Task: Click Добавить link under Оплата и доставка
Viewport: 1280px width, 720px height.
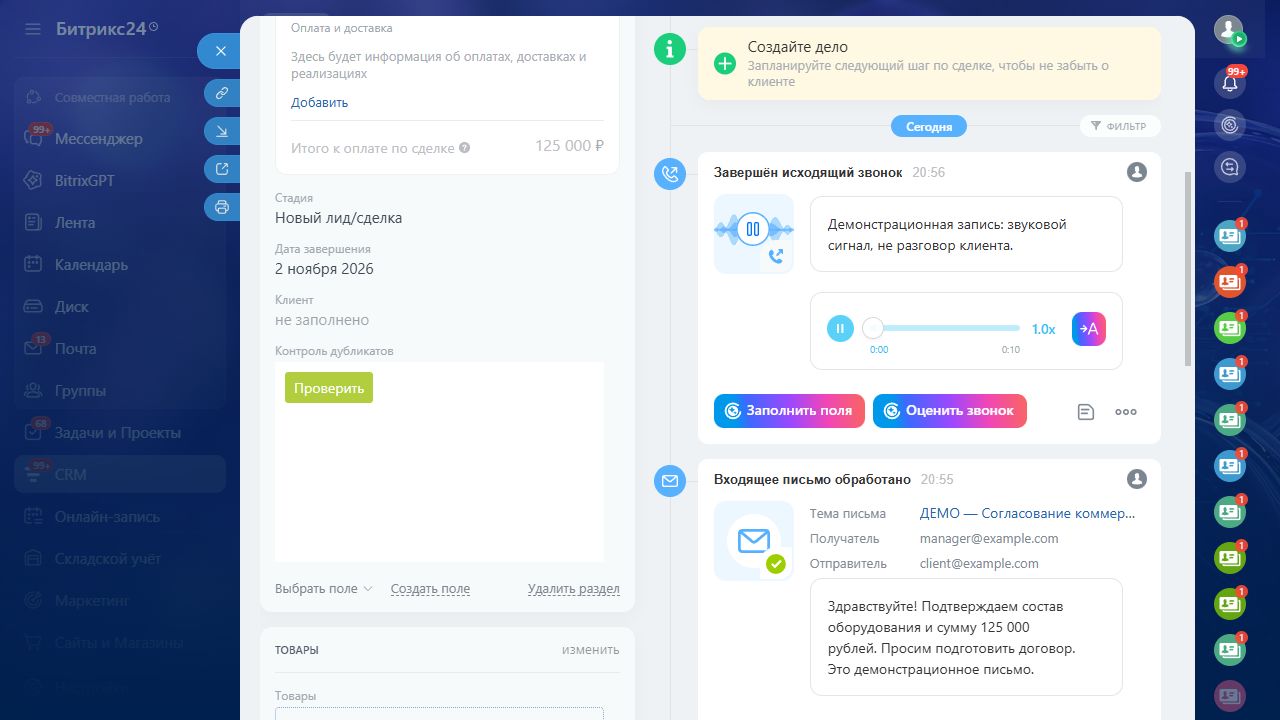Action: pyautogui.click(x=319, y=102)
